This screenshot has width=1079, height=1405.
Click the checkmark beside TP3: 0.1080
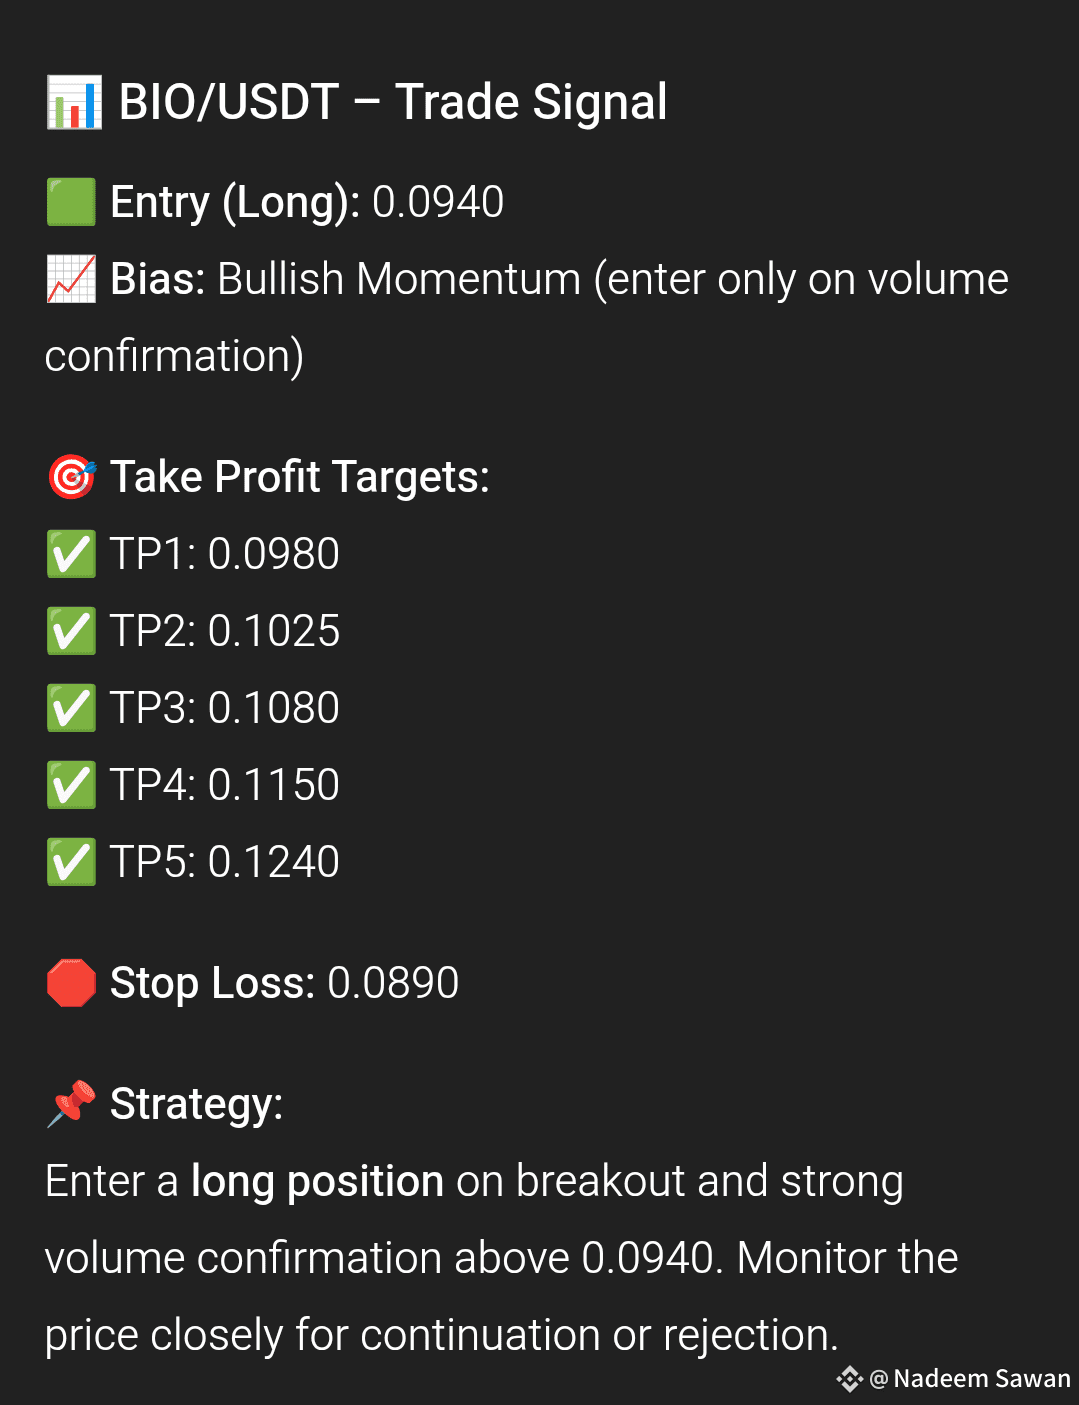click(x=71, y=708)
